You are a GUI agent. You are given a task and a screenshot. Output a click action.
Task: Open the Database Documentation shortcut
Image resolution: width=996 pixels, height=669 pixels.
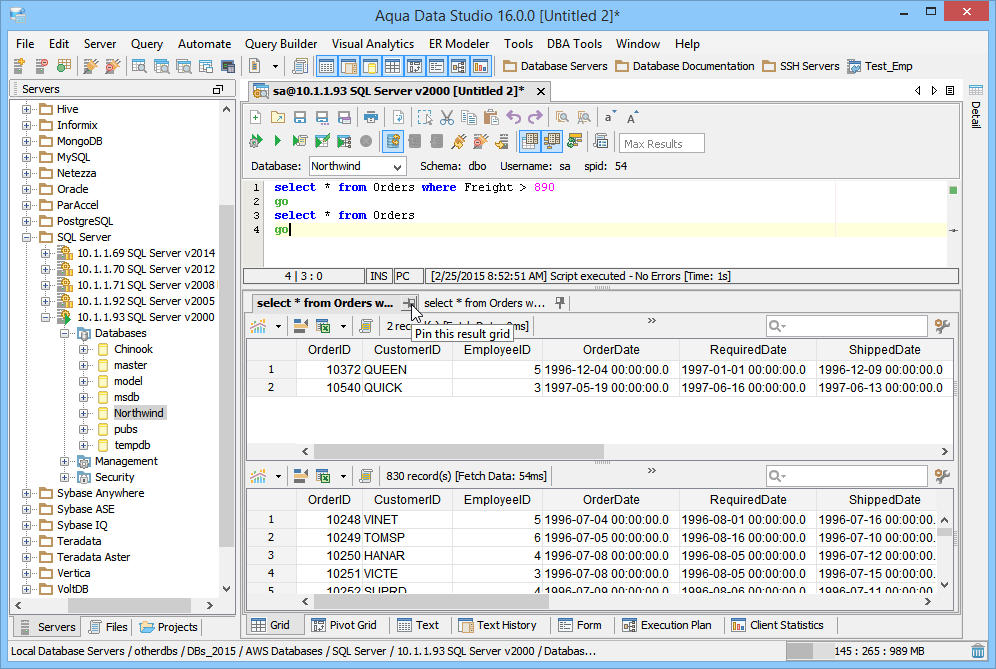685,66
